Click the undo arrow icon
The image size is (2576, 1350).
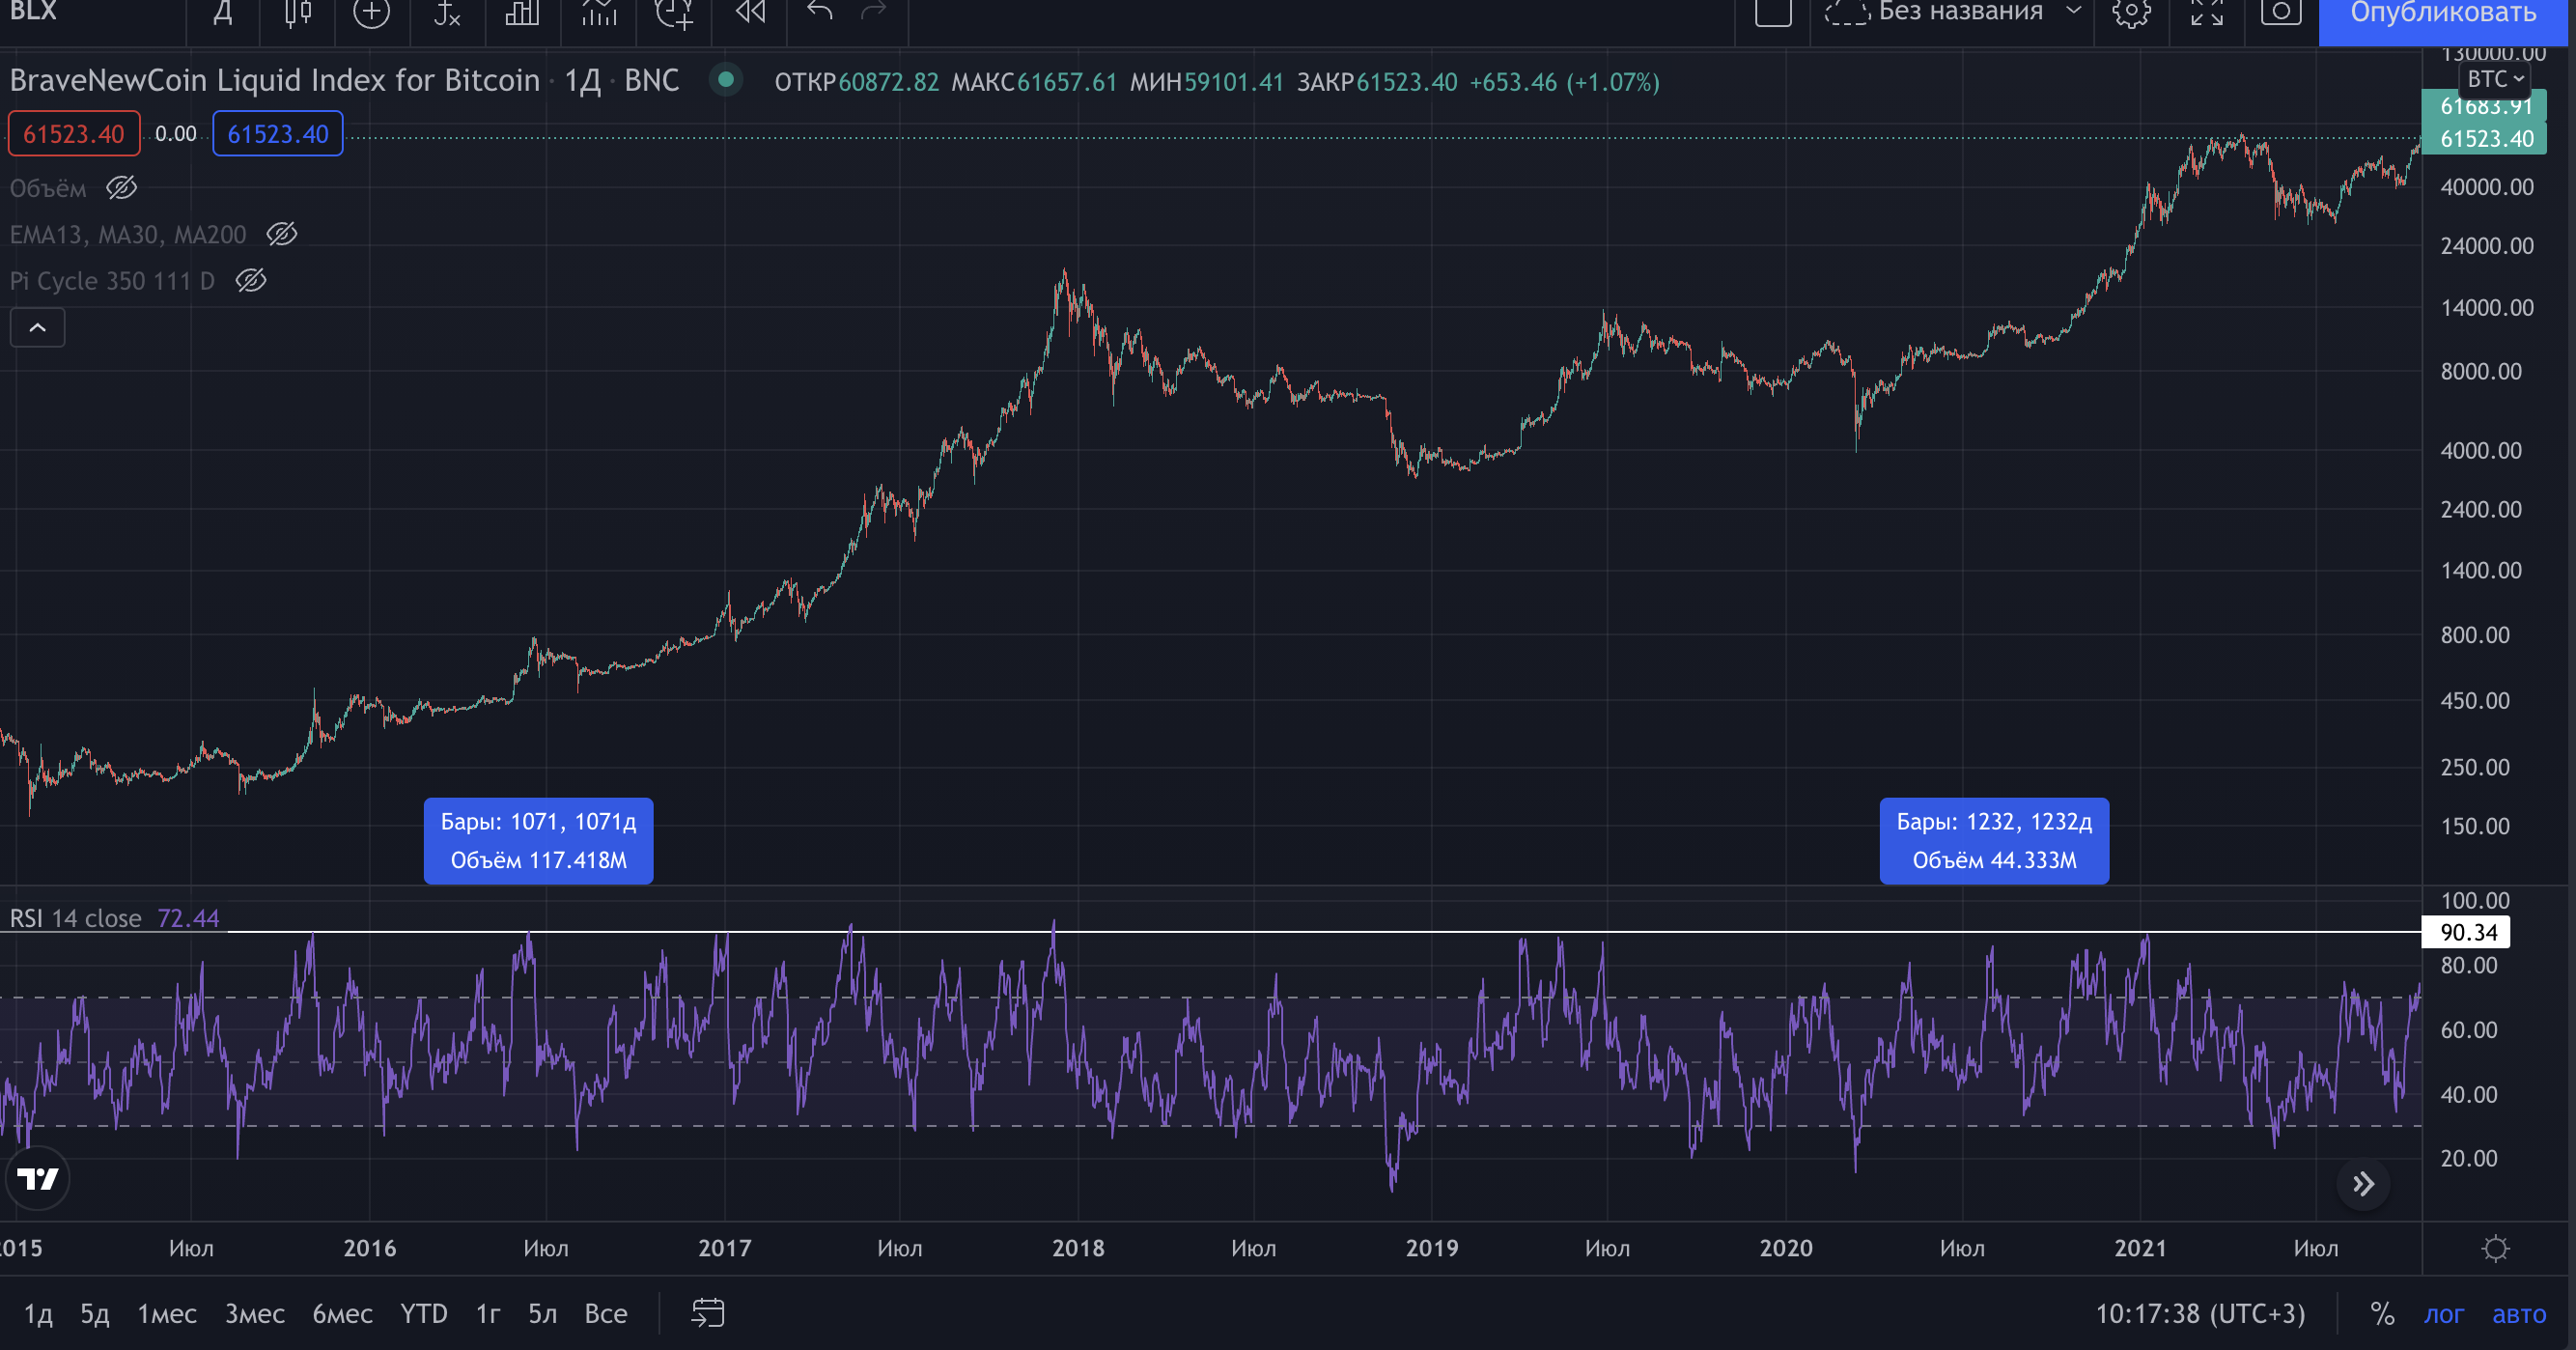tap(820, 12)
